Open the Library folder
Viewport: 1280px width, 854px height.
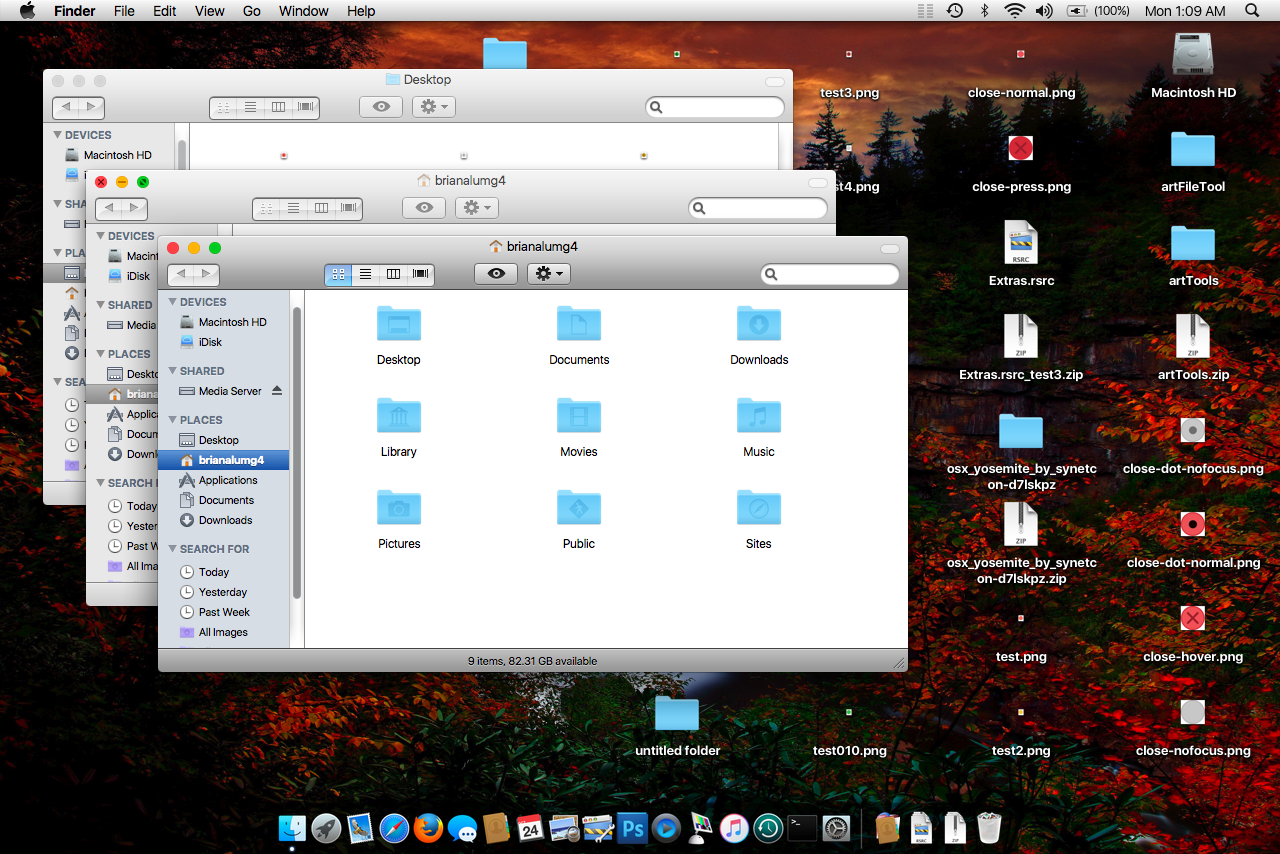click(399, 416)
